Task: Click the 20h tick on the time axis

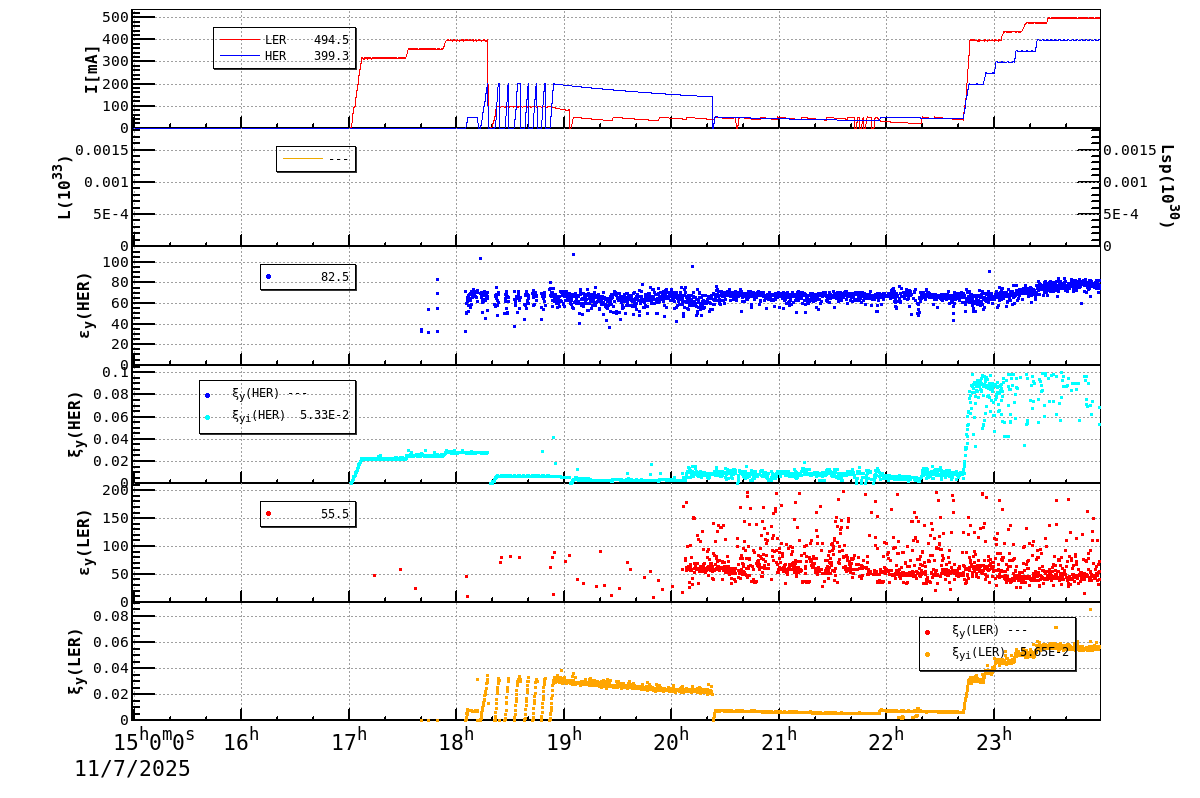Action: point(671,741)
